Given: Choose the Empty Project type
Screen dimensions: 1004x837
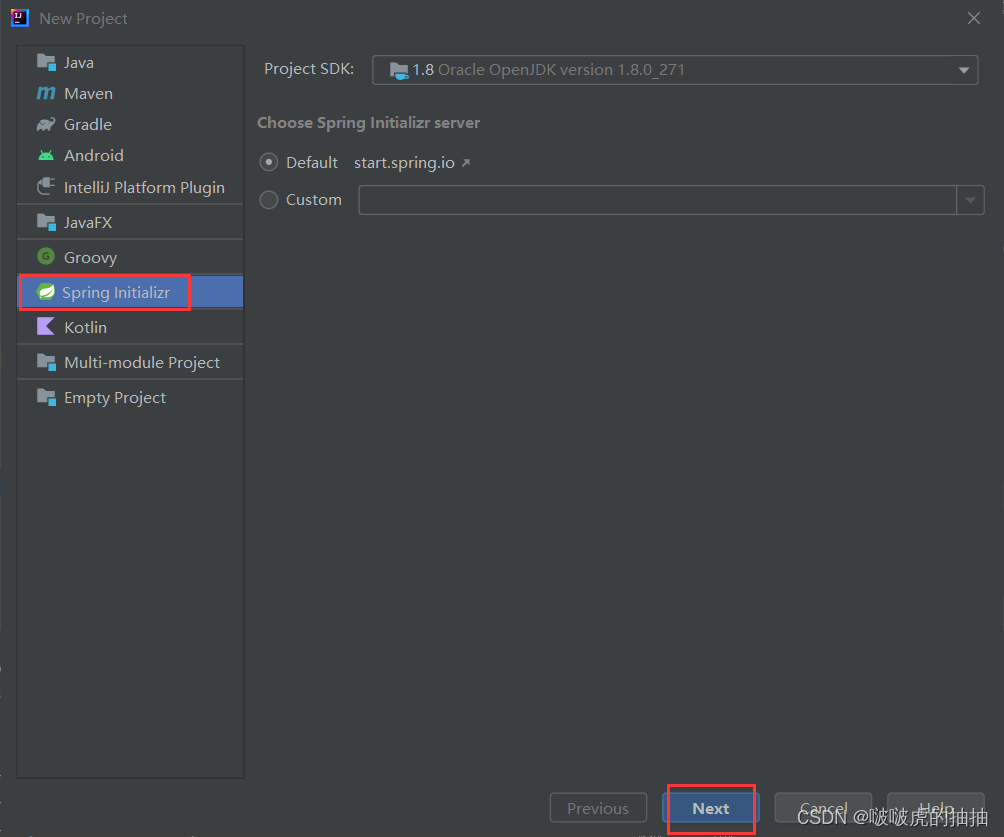Looking at the screenshot, I should click(130, 397).
